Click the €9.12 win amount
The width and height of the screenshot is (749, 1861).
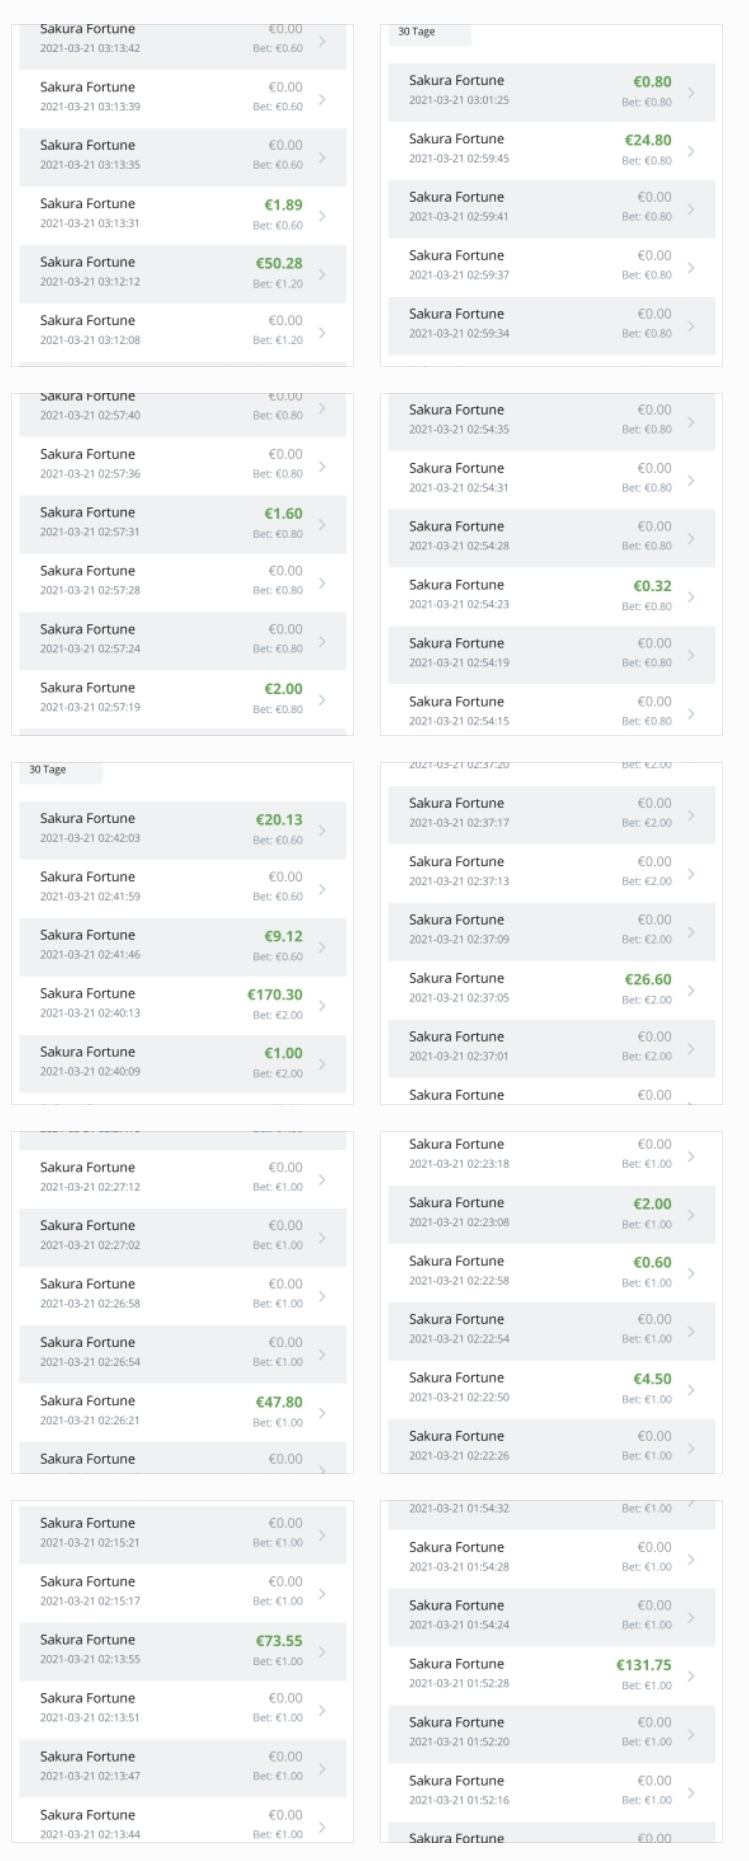coord(283,936)
